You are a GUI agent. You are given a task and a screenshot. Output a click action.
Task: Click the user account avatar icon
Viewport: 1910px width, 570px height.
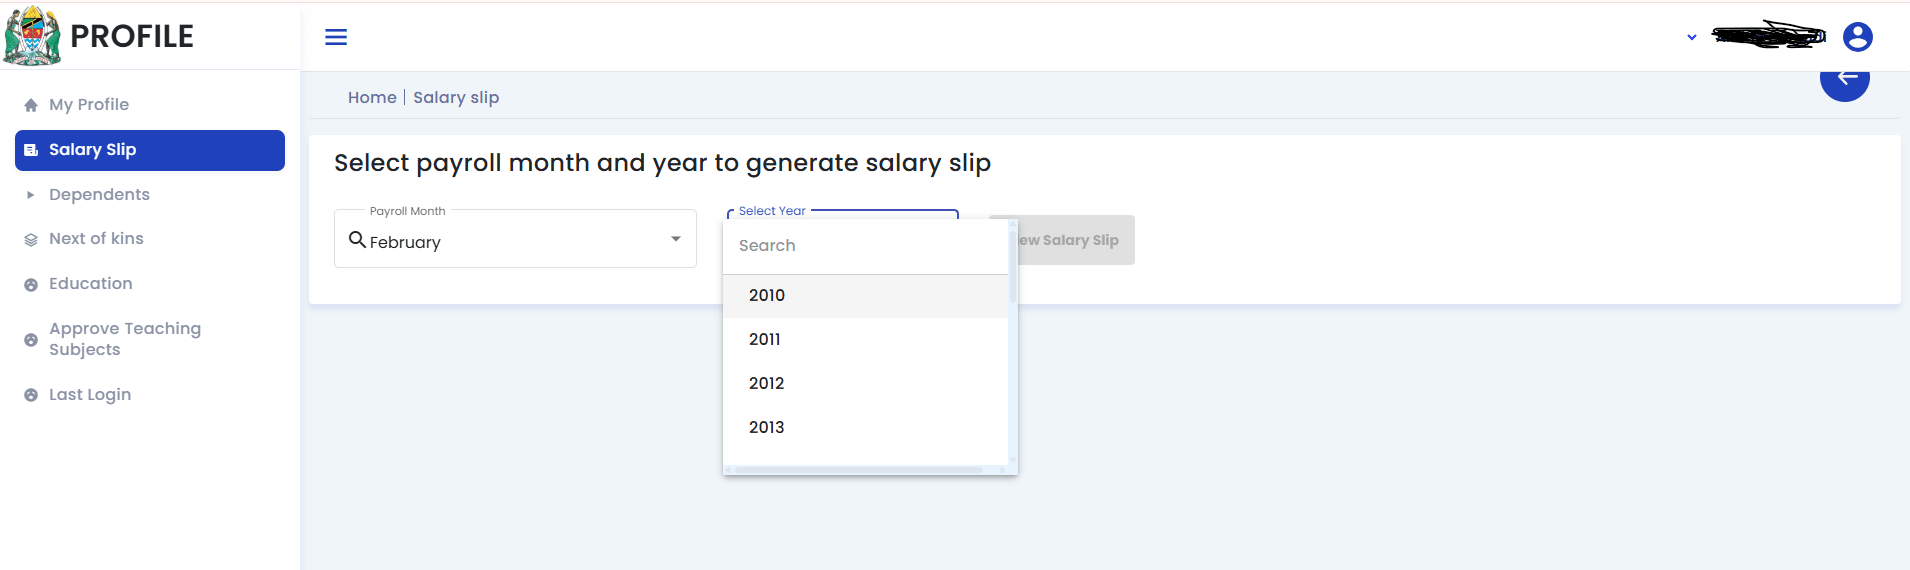1857,37
